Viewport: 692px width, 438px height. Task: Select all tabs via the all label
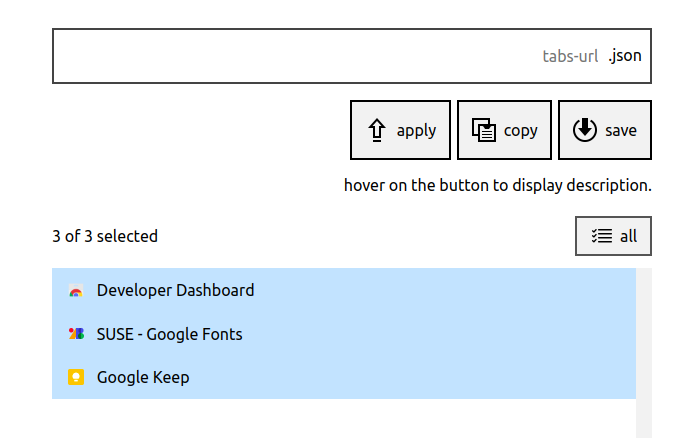click(628, 236)
